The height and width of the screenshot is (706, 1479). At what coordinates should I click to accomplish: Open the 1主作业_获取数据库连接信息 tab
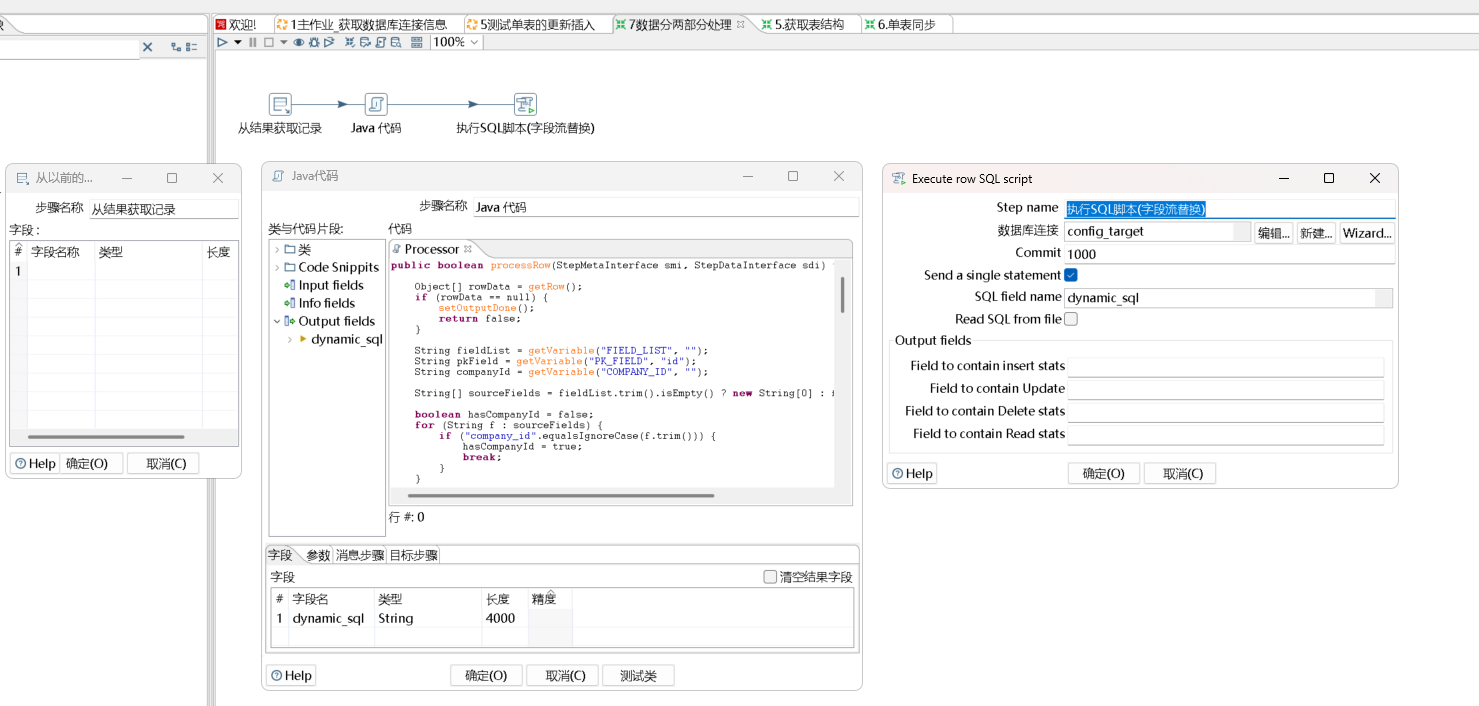pyautogui.click(x=368, y=24)
